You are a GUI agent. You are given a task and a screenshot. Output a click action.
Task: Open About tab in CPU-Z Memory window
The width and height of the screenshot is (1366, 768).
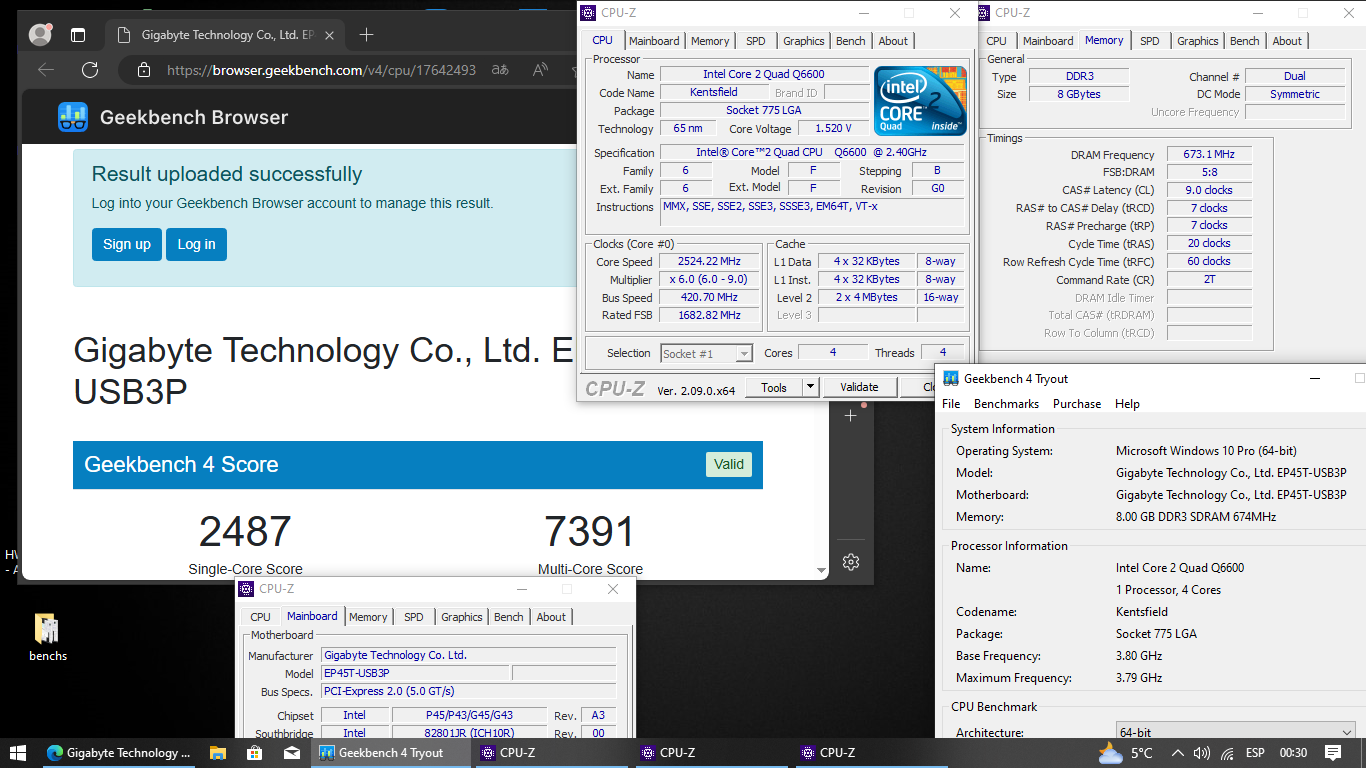coord(1288,41)
